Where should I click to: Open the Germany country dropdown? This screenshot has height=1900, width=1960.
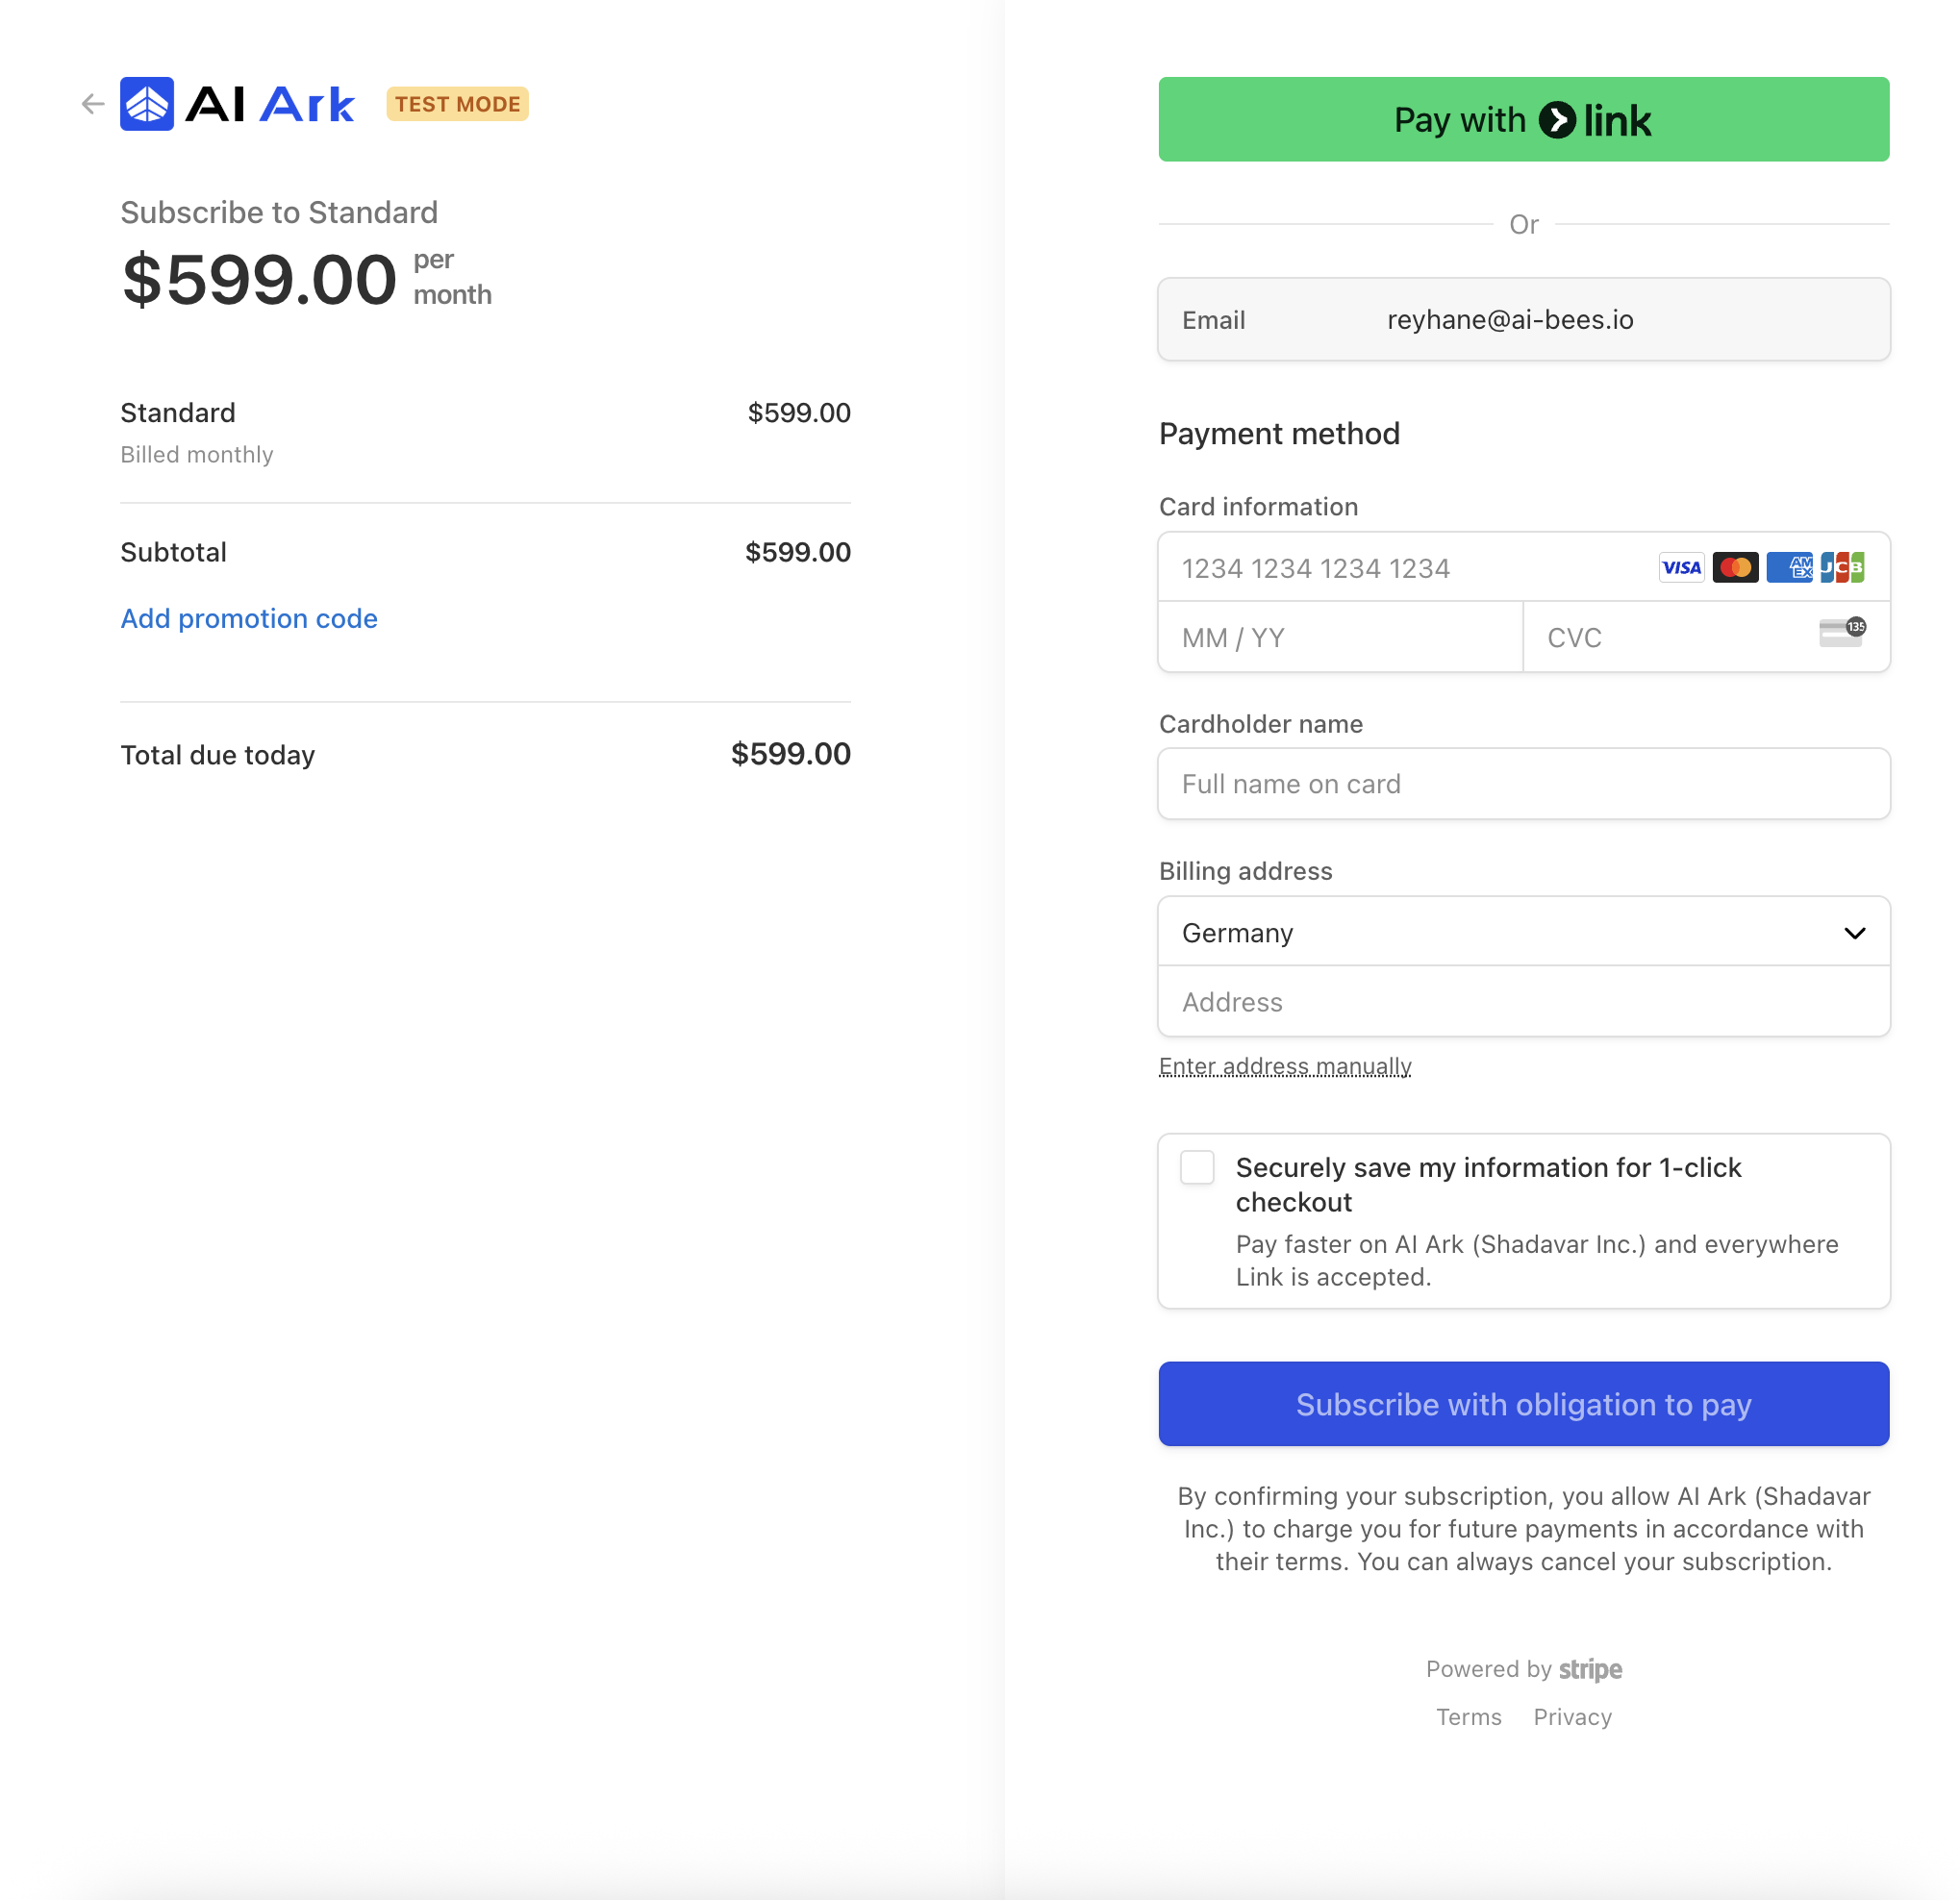[x=1523, y=932]
